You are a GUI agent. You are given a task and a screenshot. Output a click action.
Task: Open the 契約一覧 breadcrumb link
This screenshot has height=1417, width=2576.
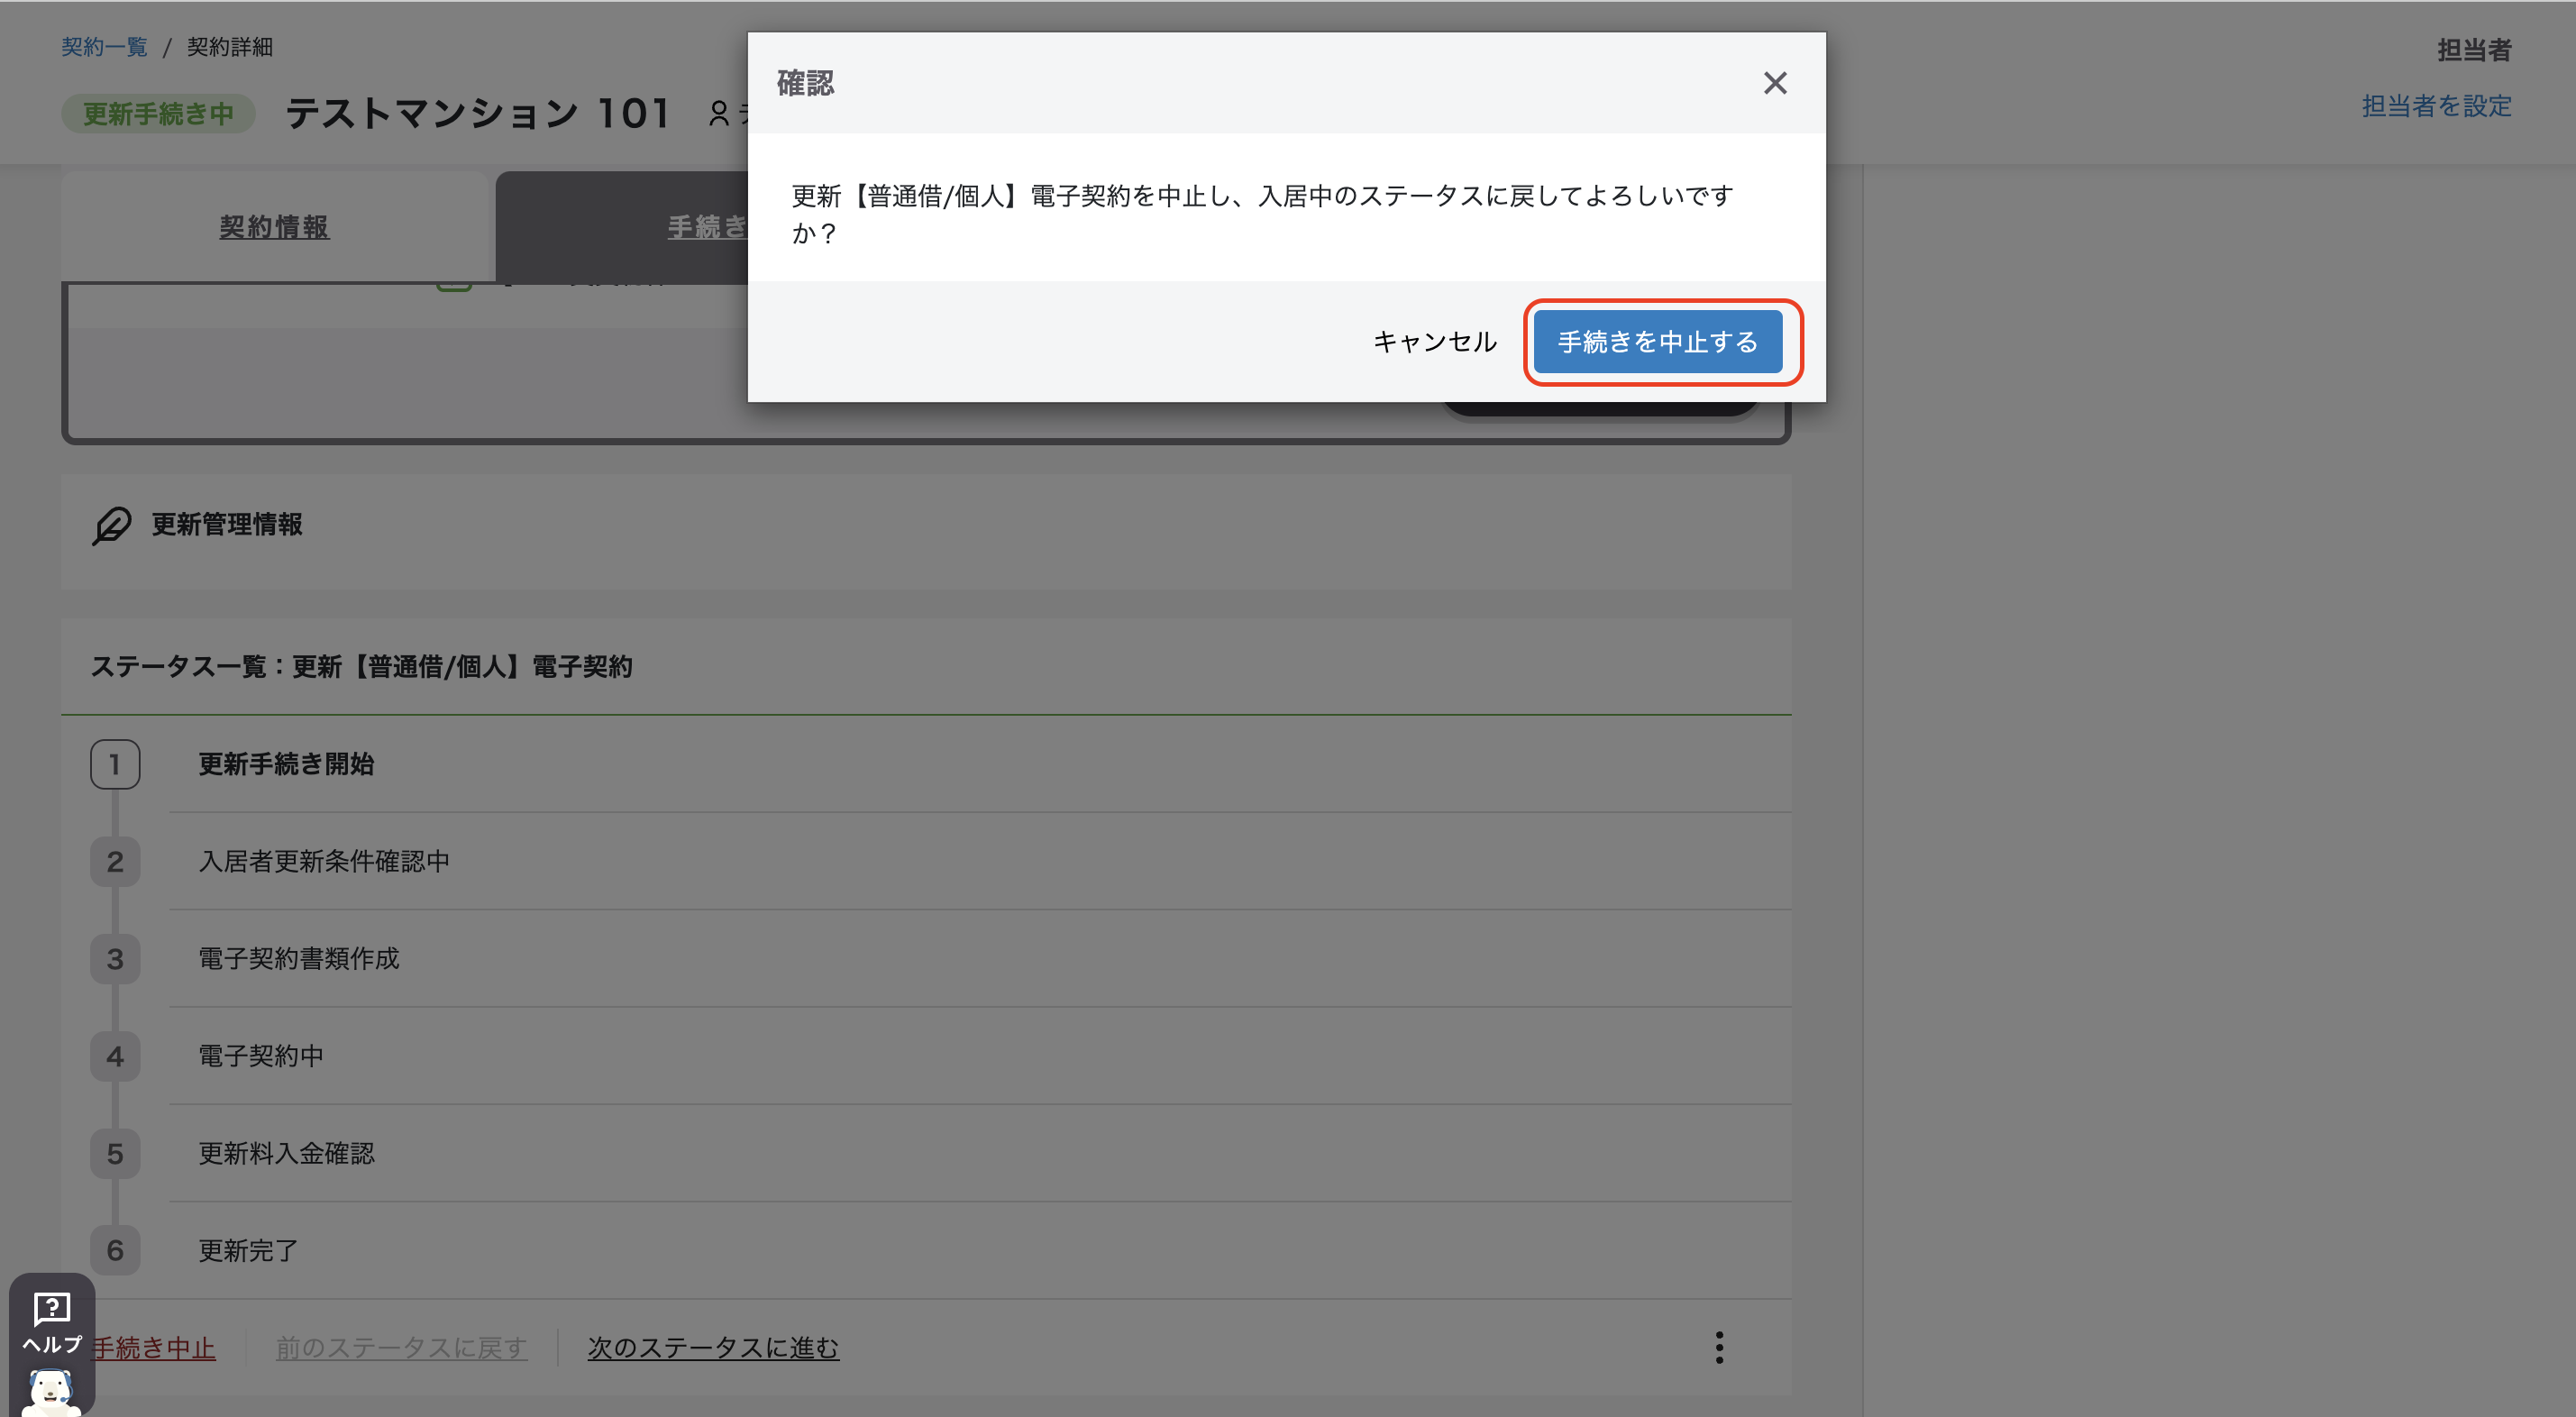[104, 46]
